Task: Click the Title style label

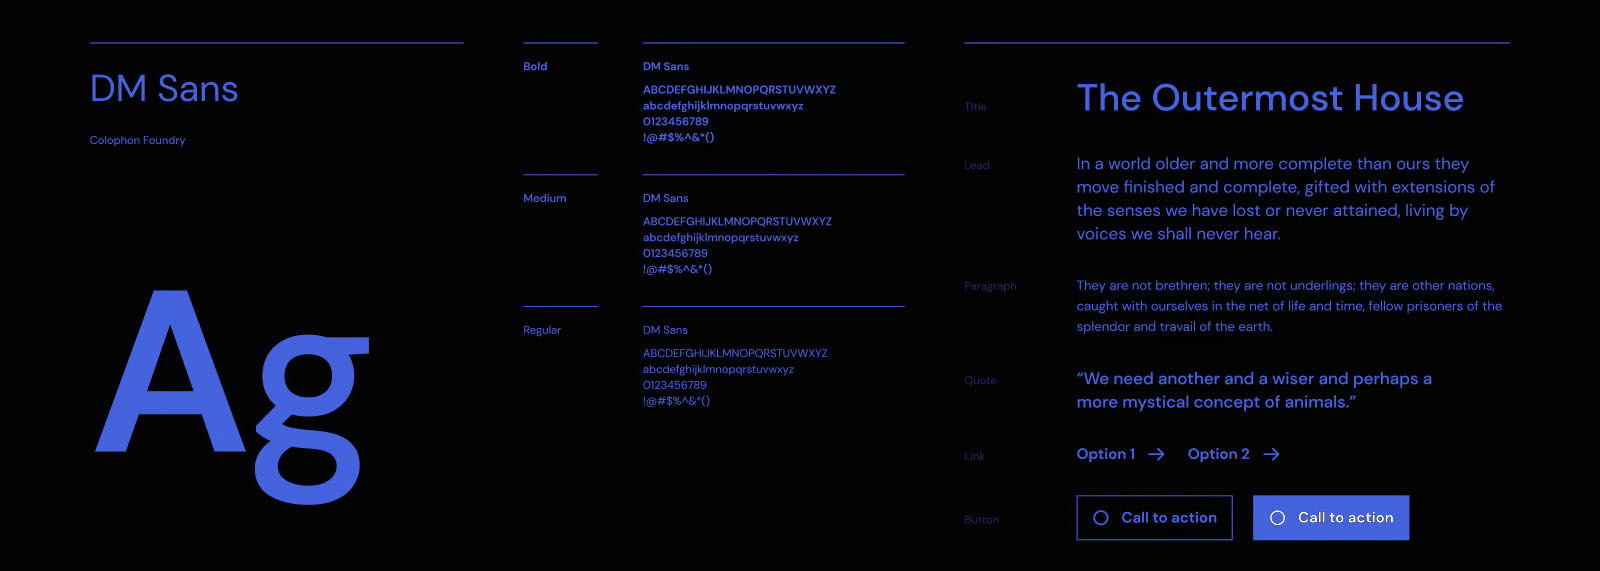Action: tap(975, 107)
